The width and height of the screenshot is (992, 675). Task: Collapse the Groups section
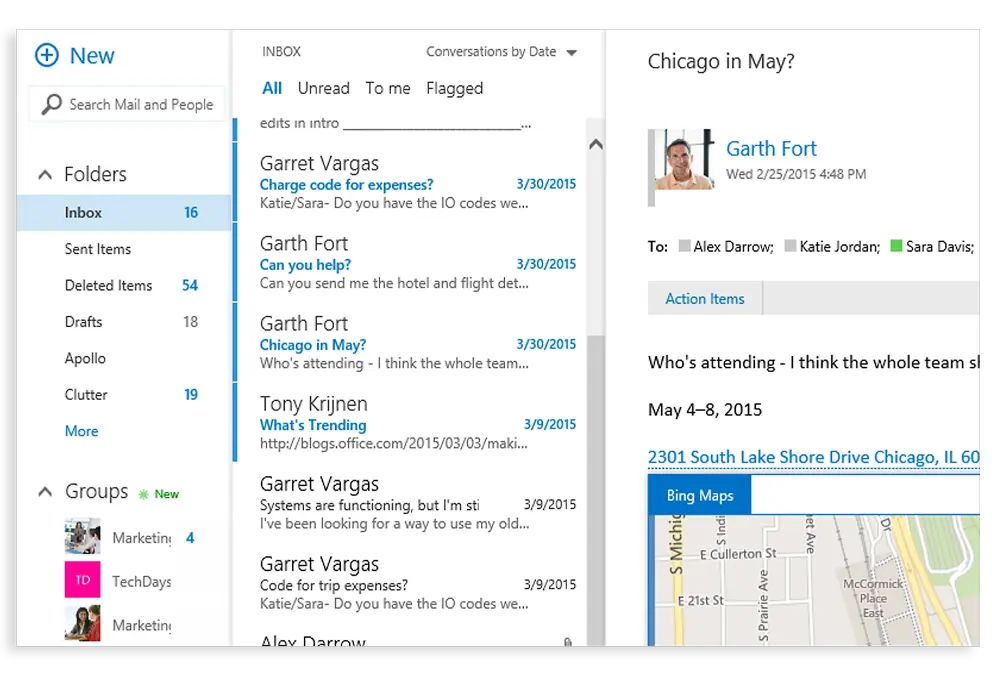click(45, 491)
